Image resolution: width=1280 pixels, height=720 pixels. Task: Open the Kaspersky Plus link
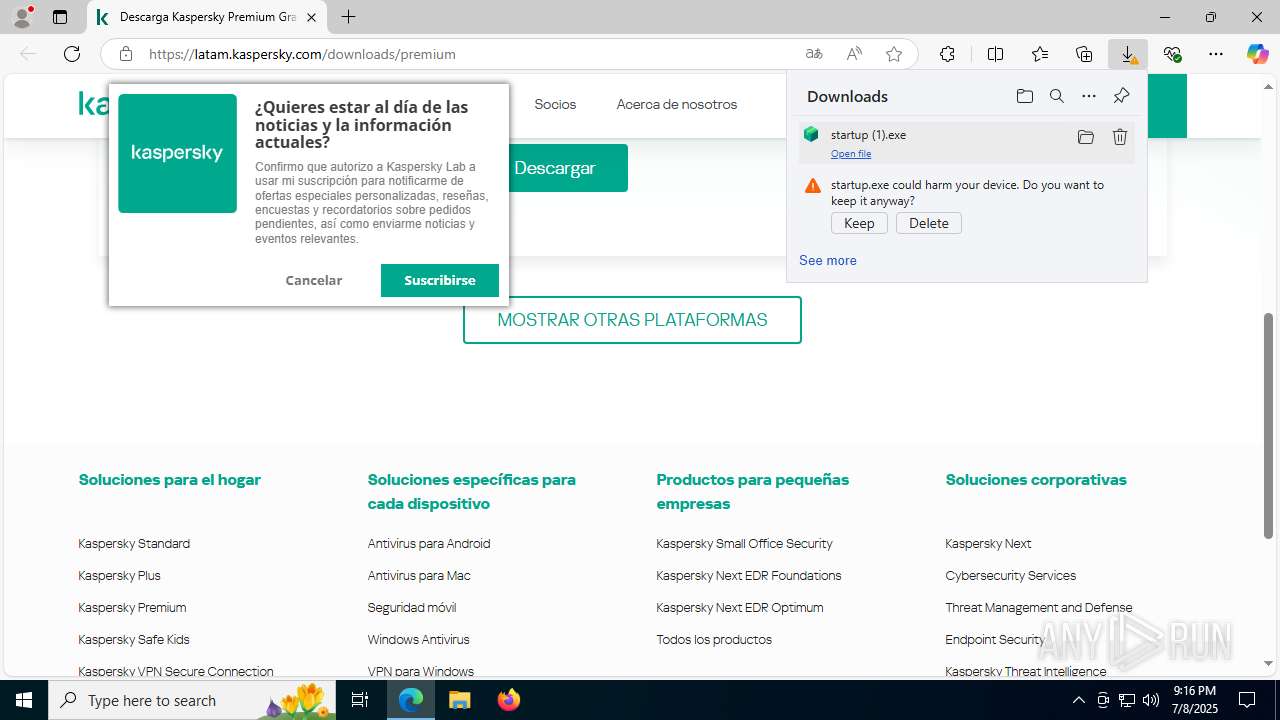(x=119, y=576)
